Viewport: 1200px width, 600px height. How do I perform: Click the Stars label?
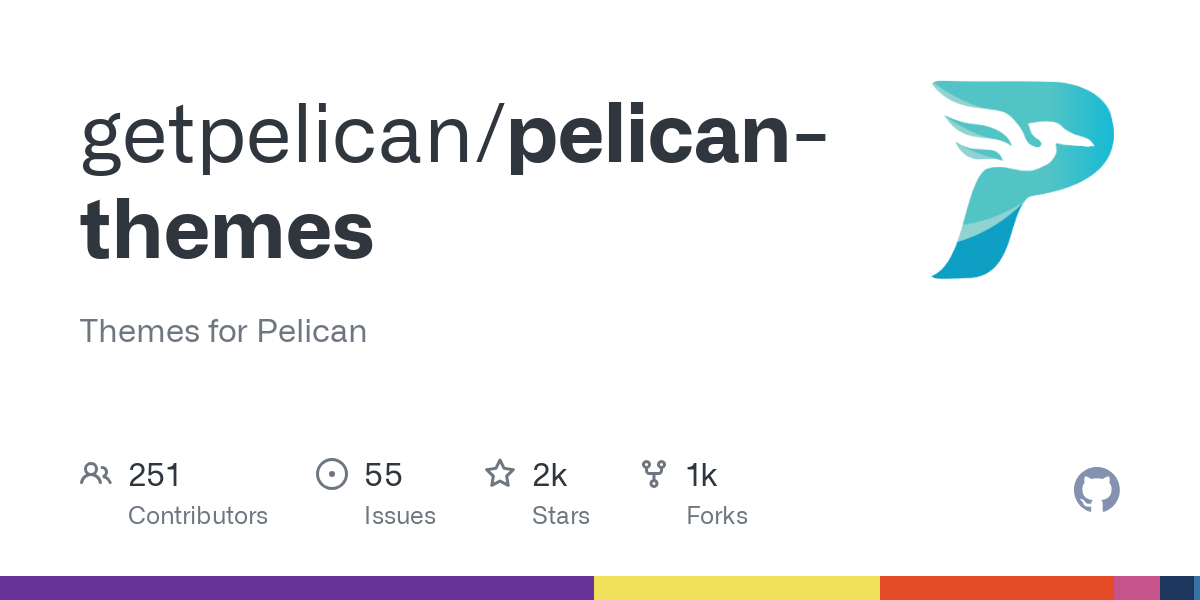(561, 516)
